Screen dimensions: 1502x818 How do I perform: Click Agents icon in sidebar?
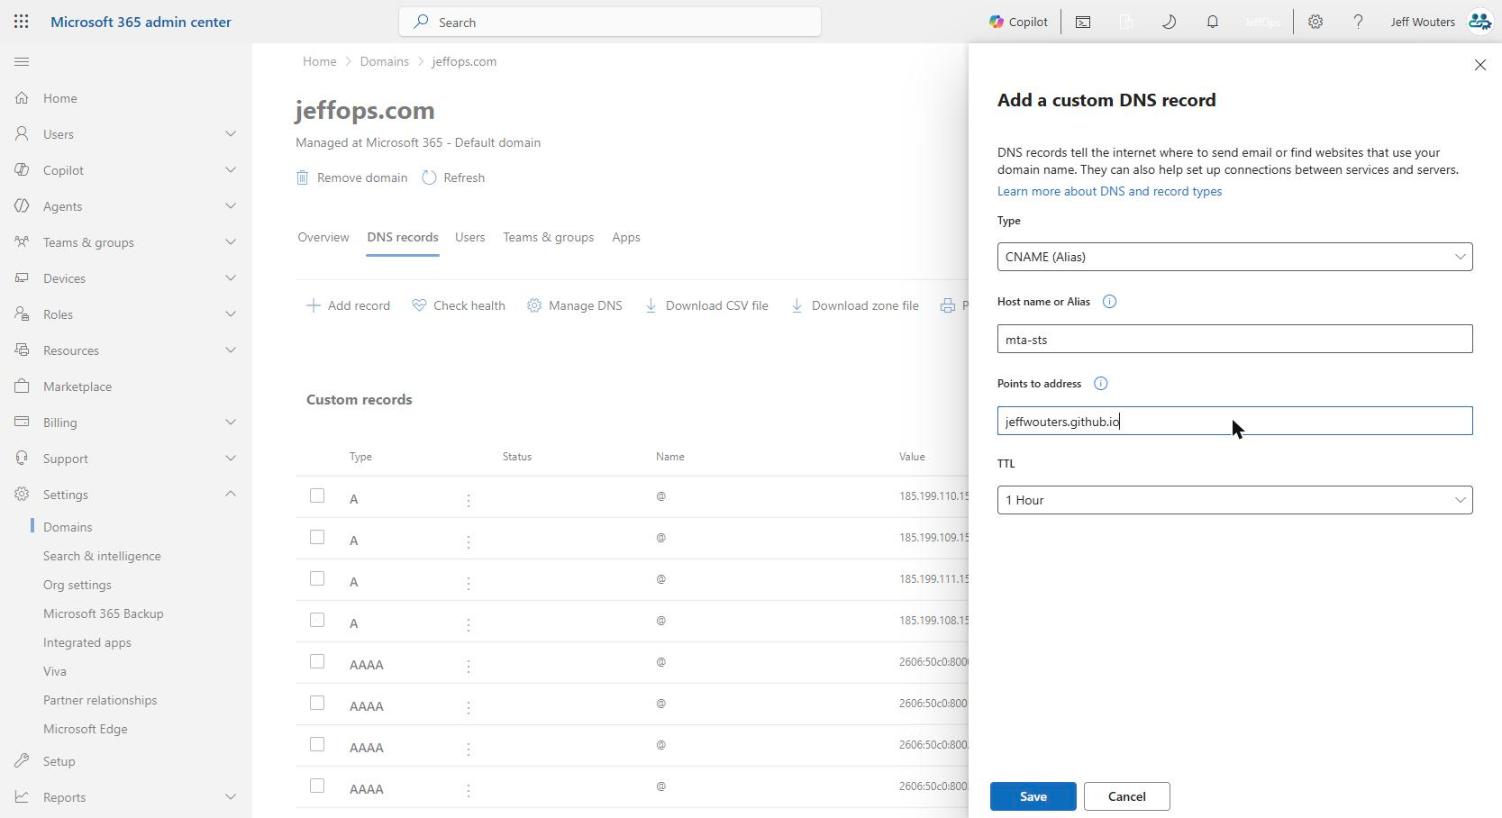(x=21, y=206)
